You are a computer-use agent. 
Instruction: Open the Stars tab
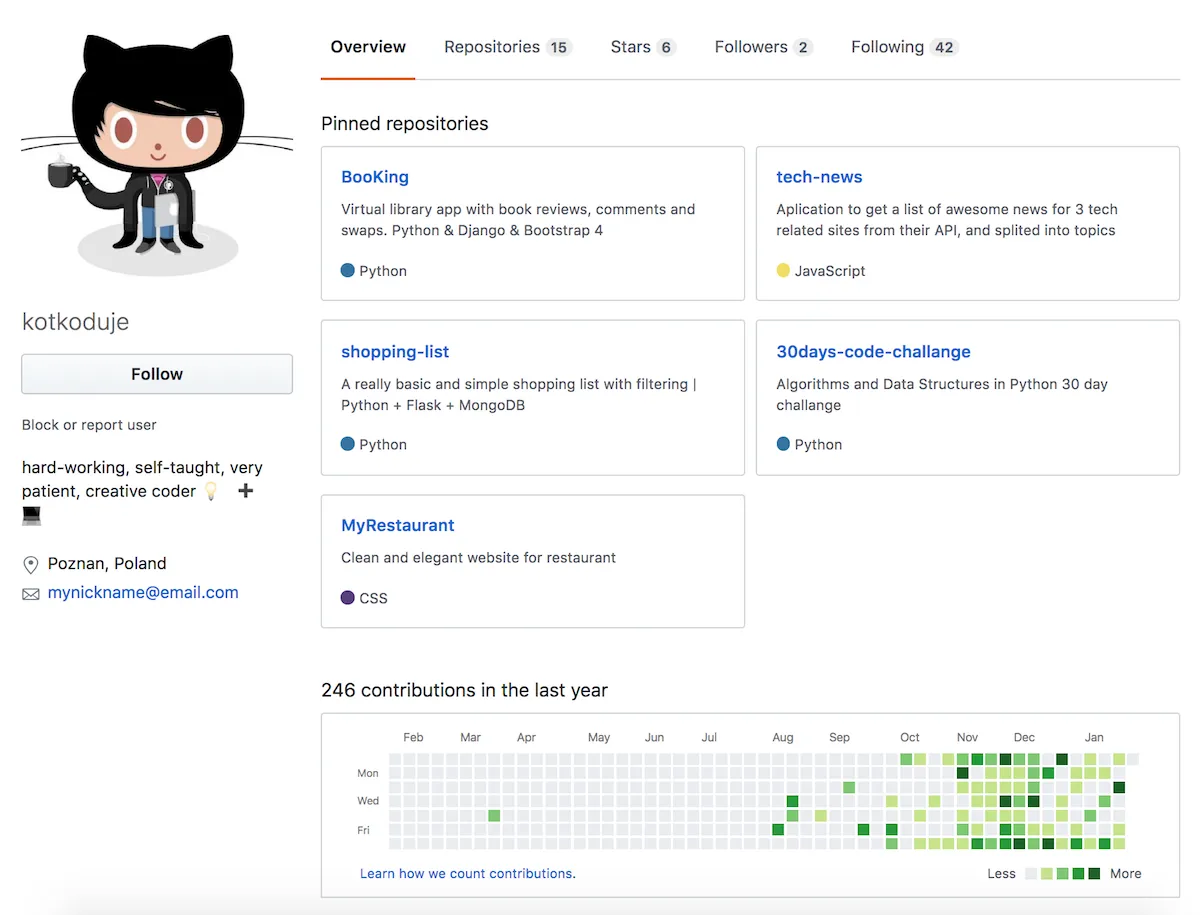point(643,47)
